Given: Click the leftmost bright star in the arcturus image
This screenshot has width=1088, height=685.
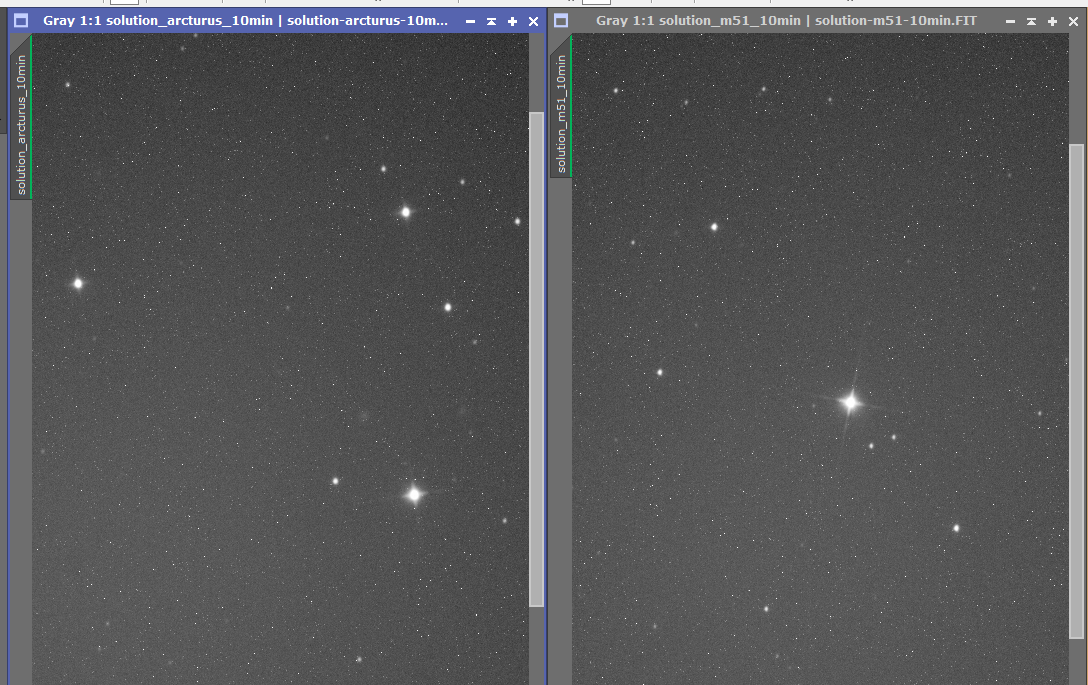Looking at the screenshot, I should pyautogui.click(x=77, y=283).
